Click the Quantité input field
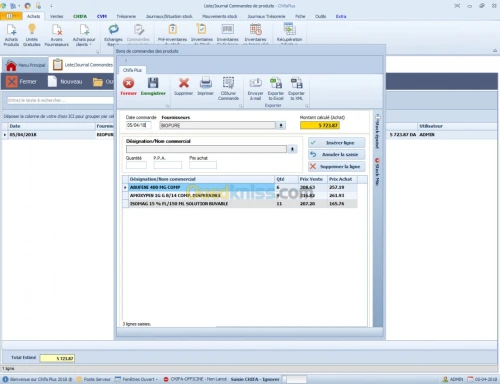 [136, 165]
